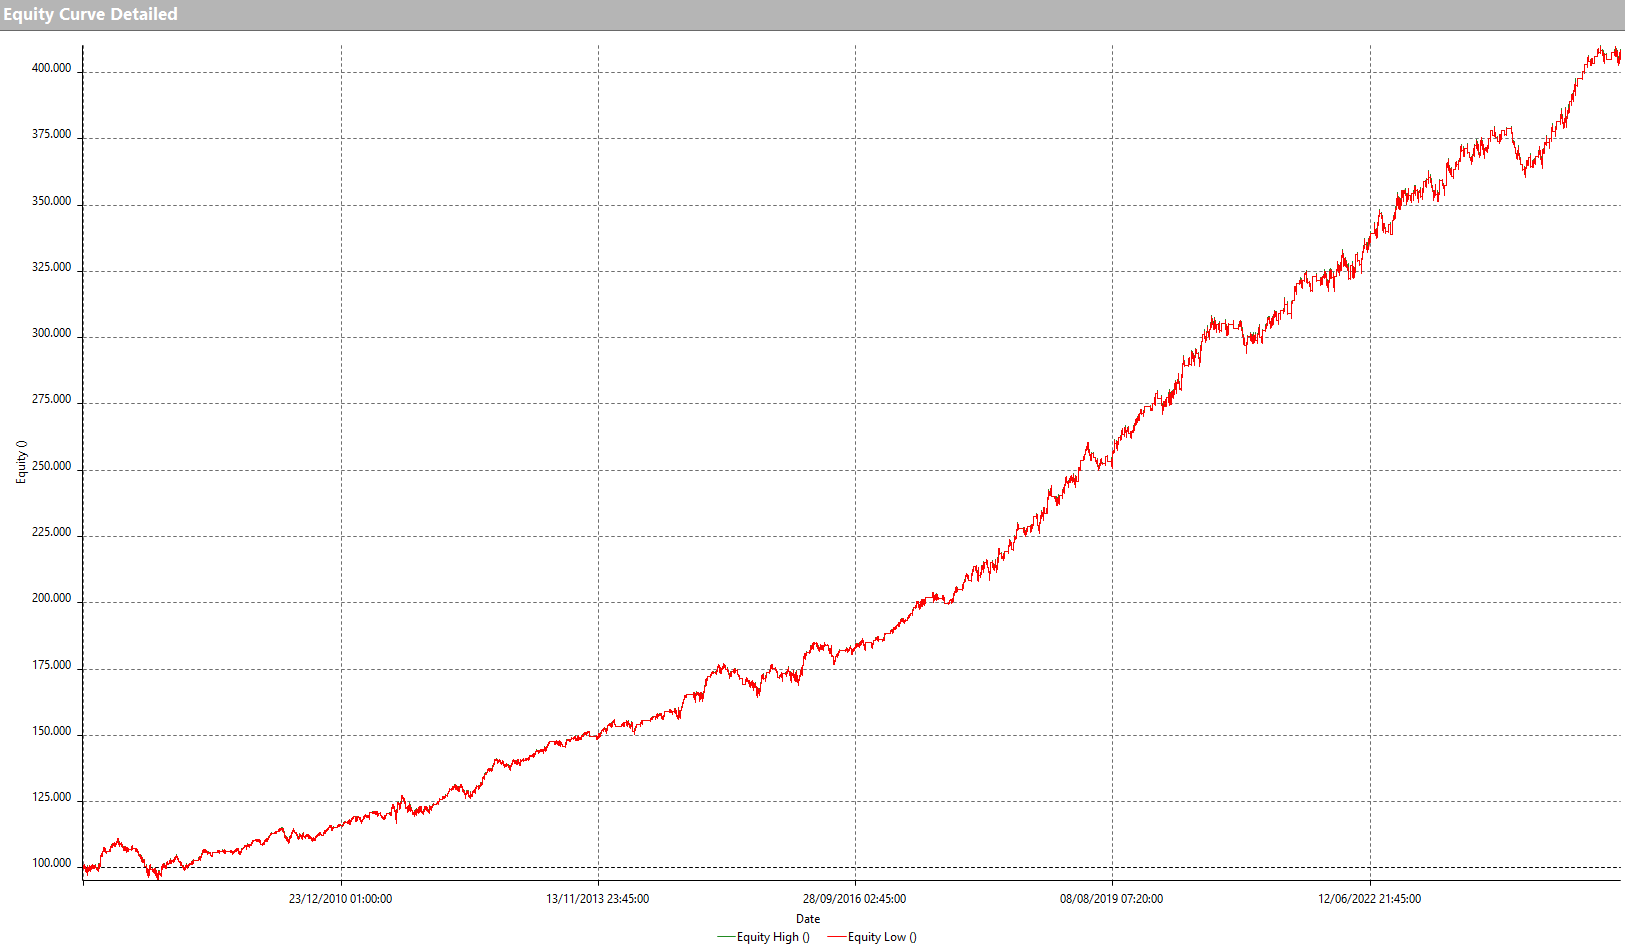Choose the 150.000 tick label
Screen dimensions: 1625x949
tap(52, 731)
